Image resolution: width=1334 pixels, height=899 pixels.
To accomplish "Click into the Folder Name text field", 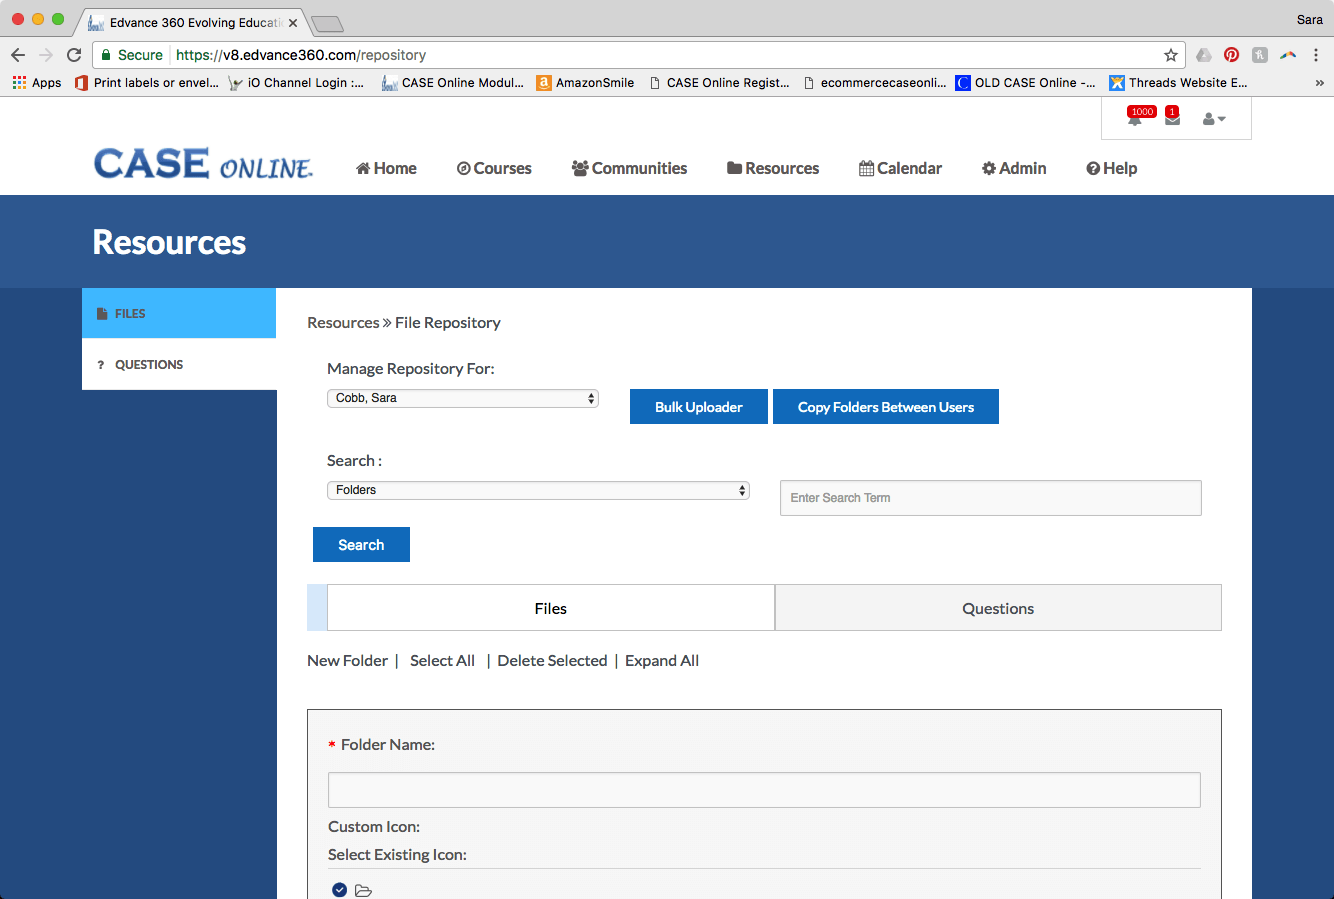I will coord(763,790).
